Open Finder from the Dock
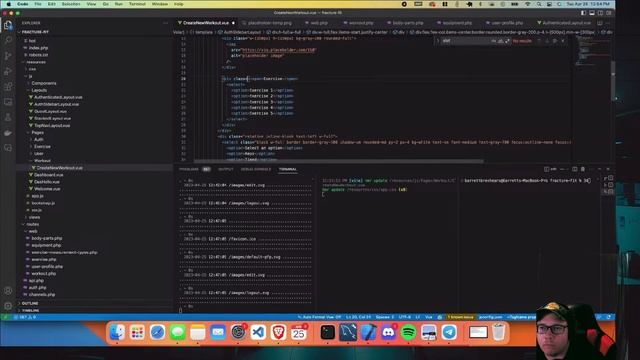 click(x=117, y=332)
